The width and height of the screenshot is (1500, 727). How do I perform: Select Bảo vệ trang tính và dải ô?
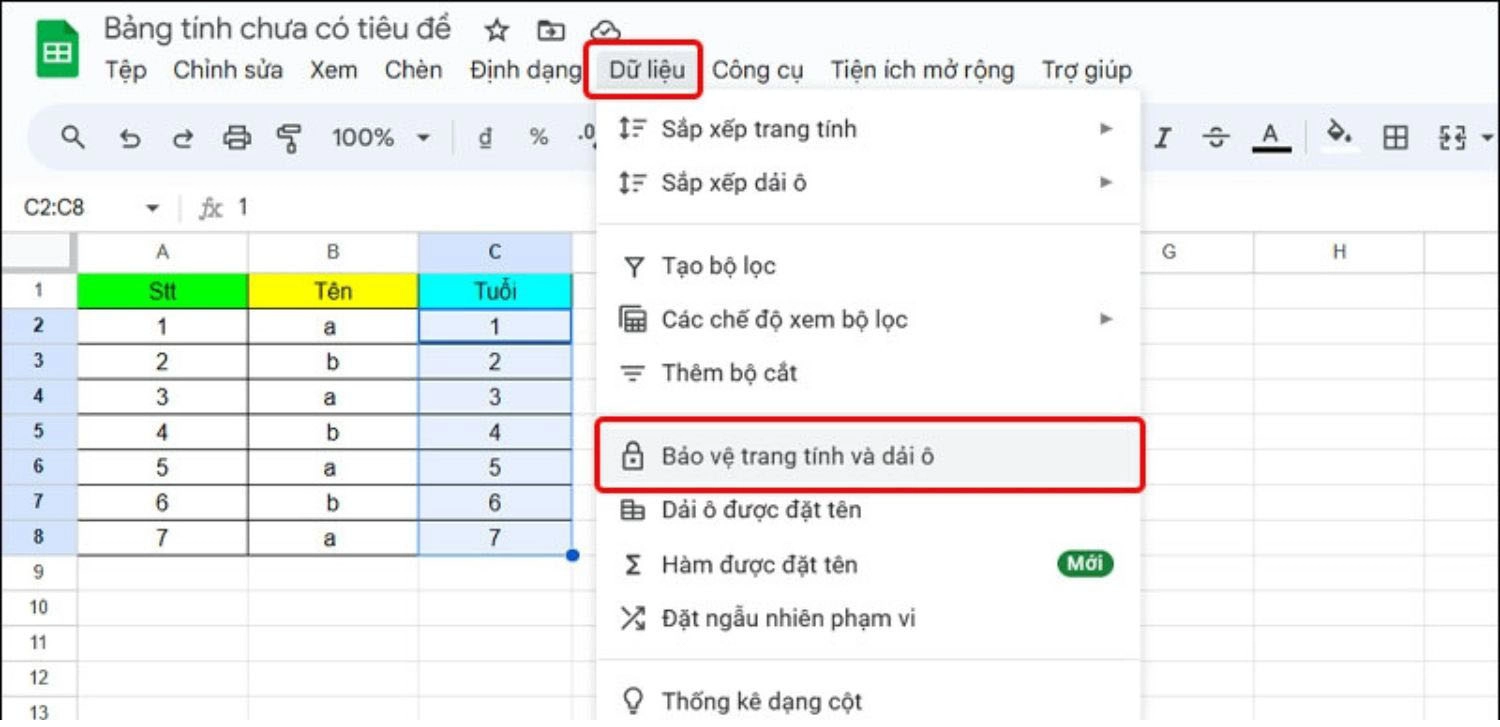868,456
